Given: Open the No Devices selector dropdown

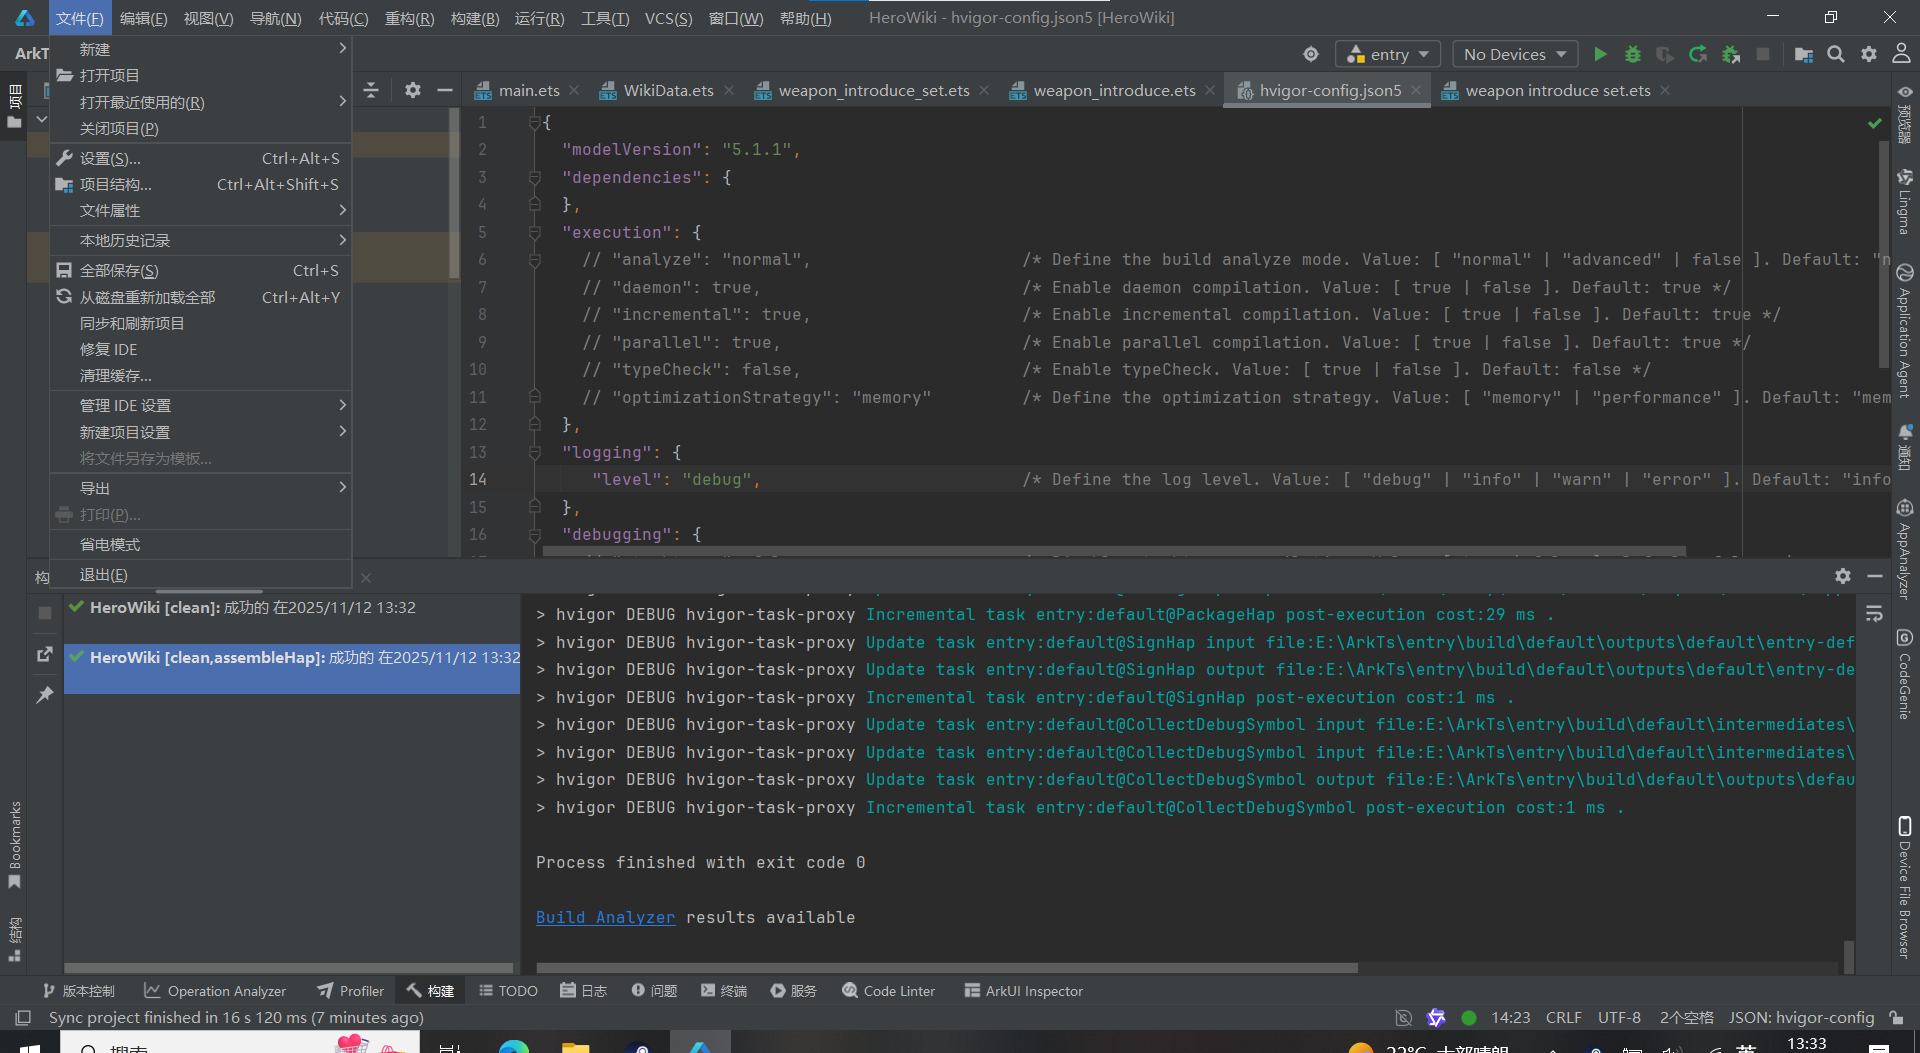Looking at the screenshot, I should tap(1514, 54).
